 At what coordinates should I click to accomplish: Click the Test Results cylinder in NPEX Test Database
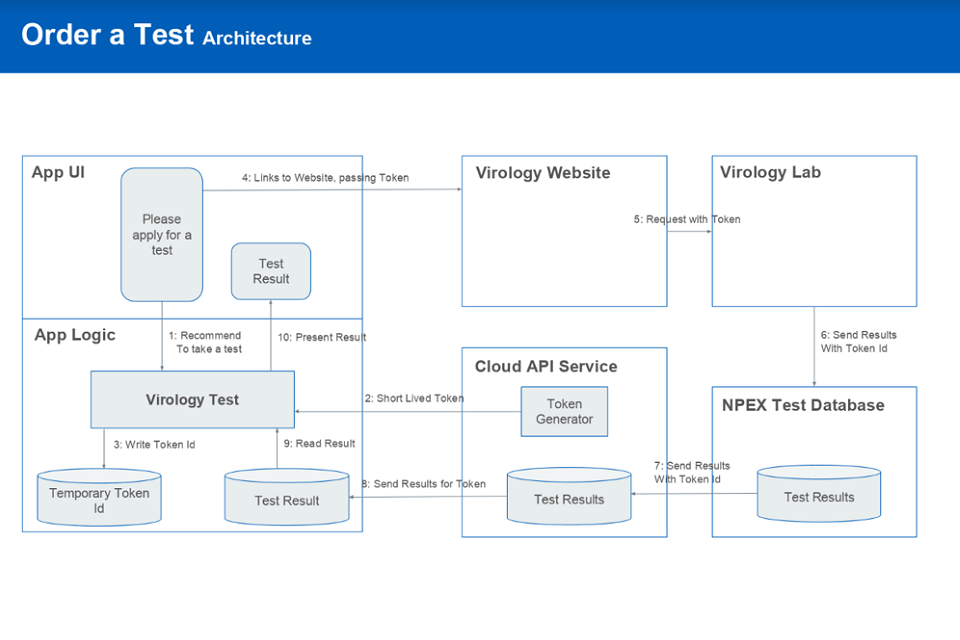[x=819, y=494]
